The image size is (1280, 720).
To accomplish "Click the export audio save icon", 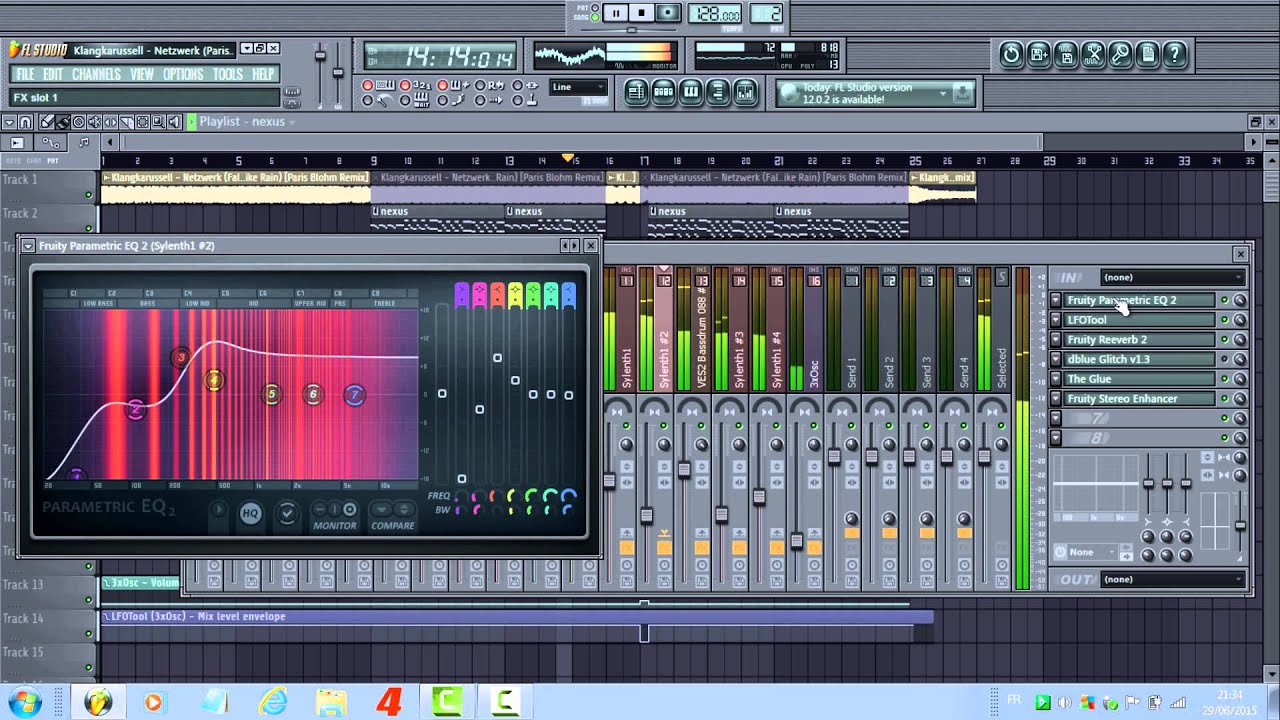I will (1066, 55).
